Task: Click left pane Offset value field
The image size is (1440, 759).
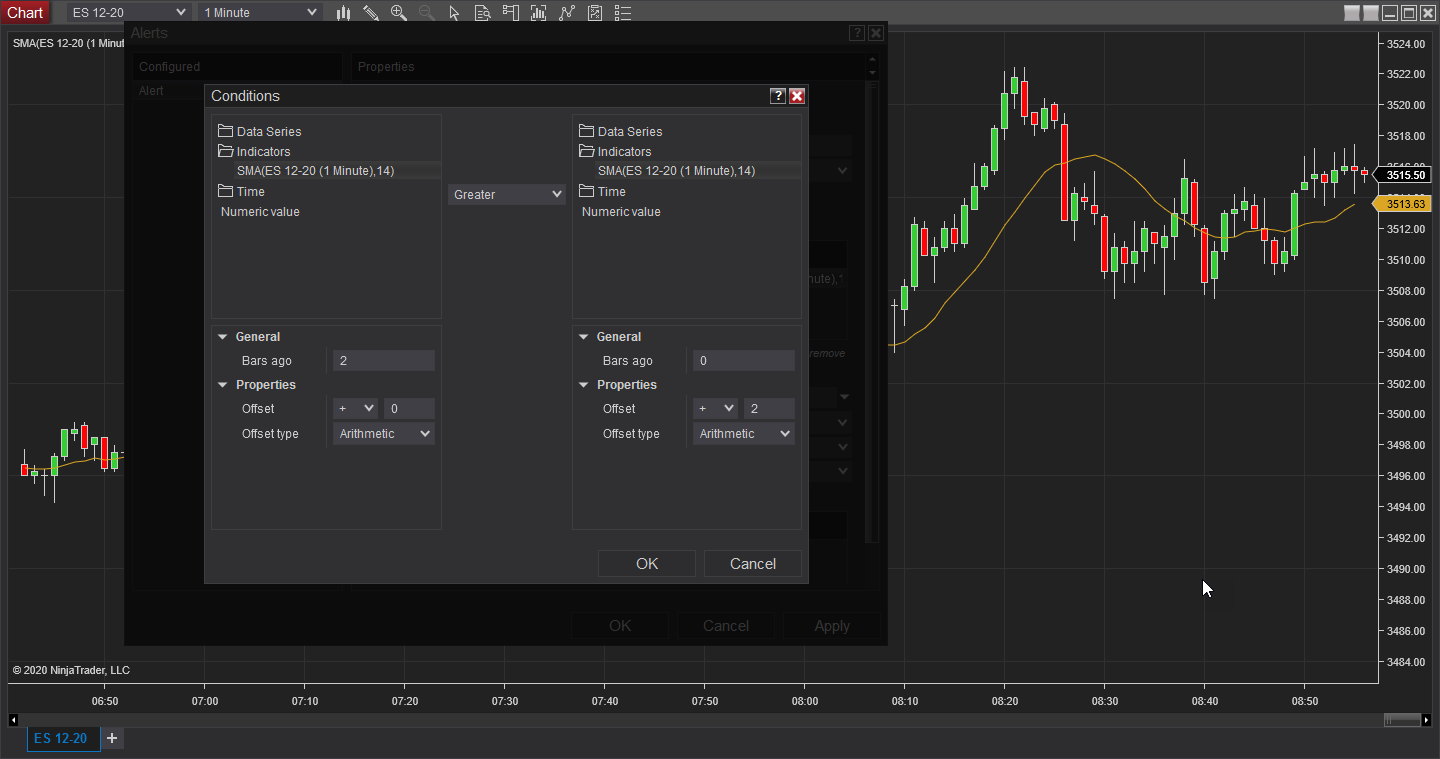Action: click(409, 408)
